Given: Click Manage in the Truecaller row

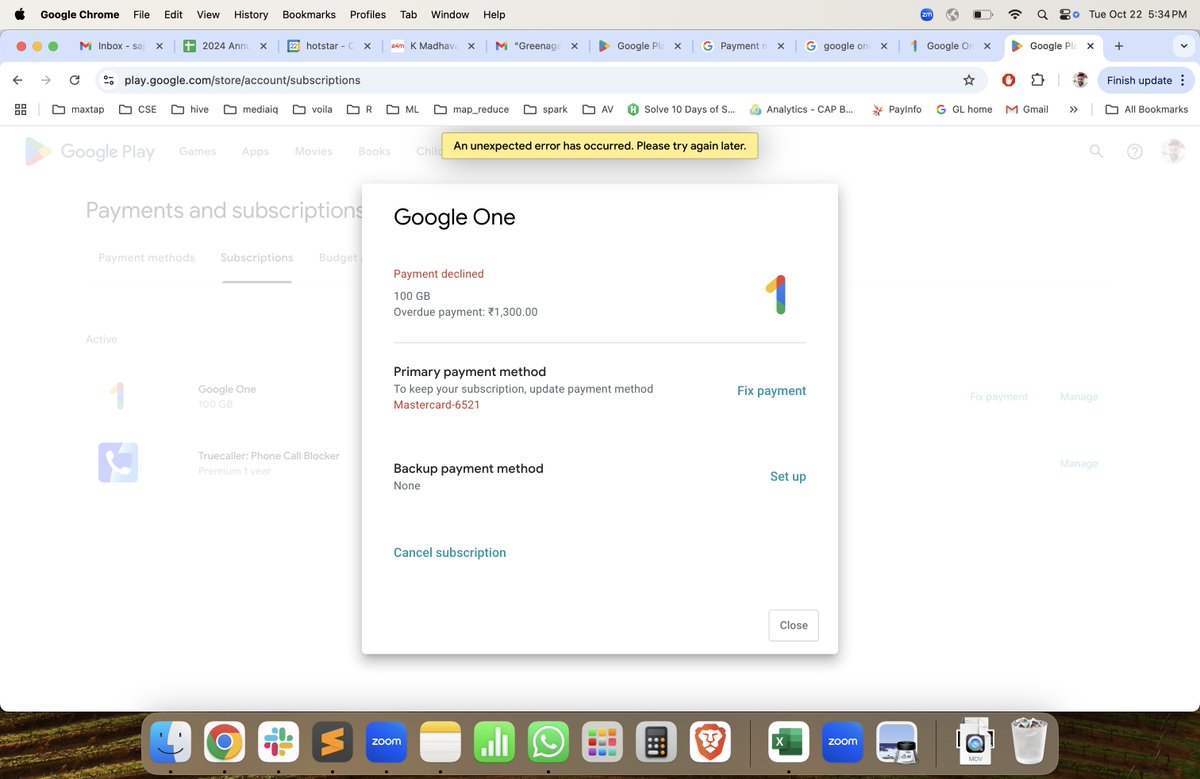Looking at the screenshot, I should coord(1079,464).
